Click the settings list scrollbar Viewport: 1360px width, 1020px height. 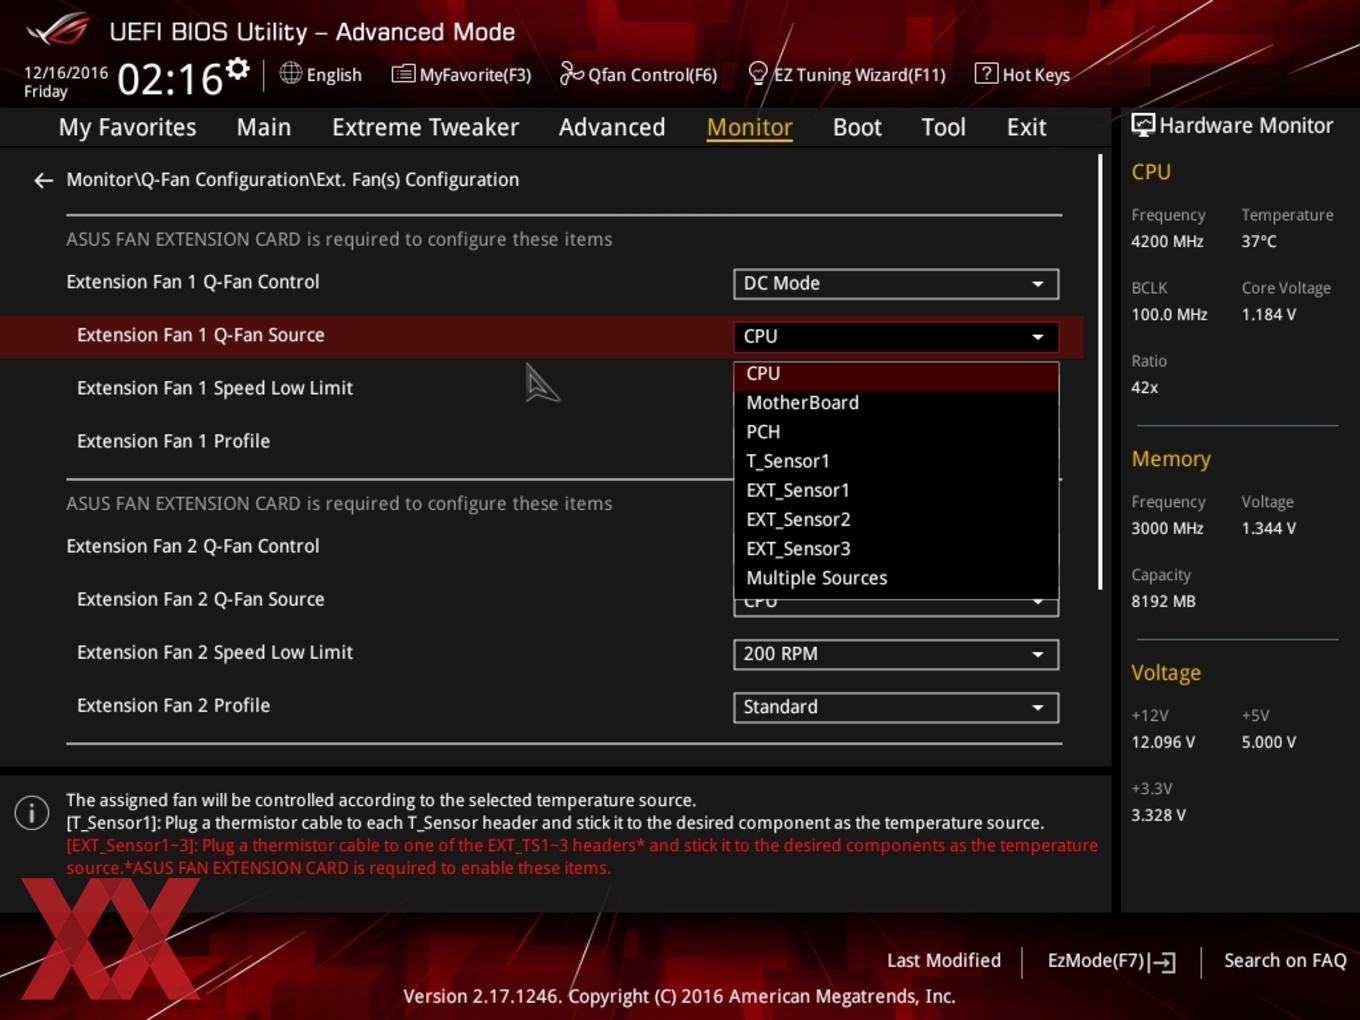(1100, 372)
